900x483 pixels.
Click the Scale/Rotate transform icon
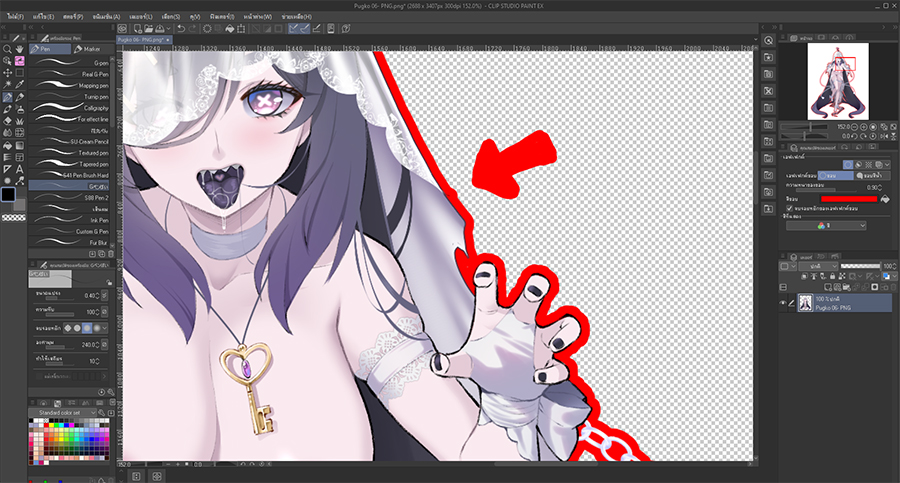pos(241,29)
